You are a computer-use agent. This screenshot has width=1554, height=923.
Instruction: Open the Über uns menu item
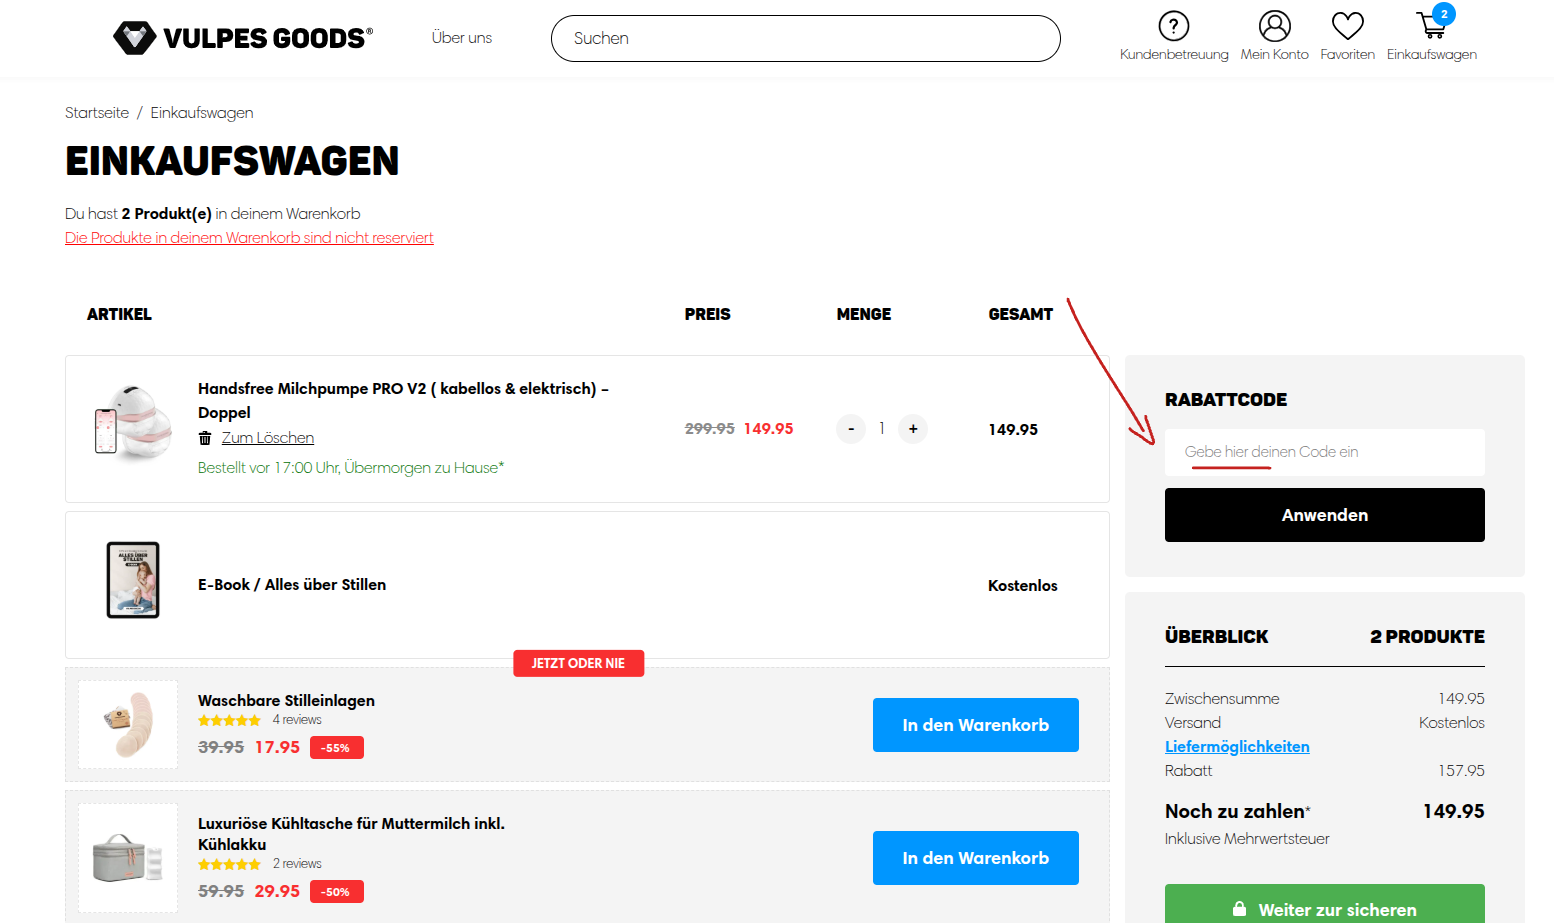pyautogui.click(x=461, y=38)
